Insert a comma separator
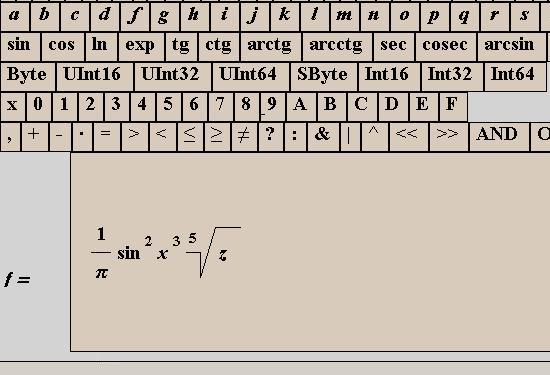This screenshot has height=375, width=550. (11, 137)
